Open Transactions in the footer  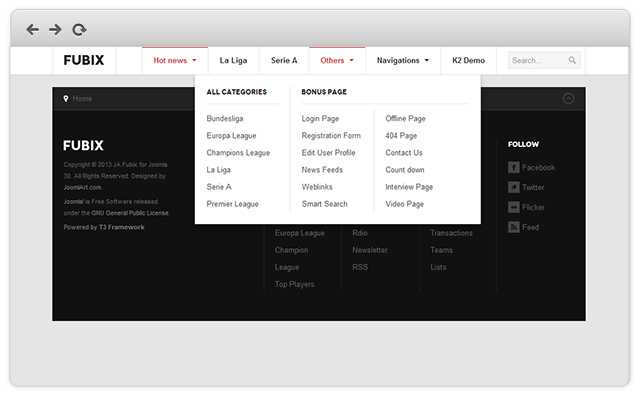(x=451, y=233)
